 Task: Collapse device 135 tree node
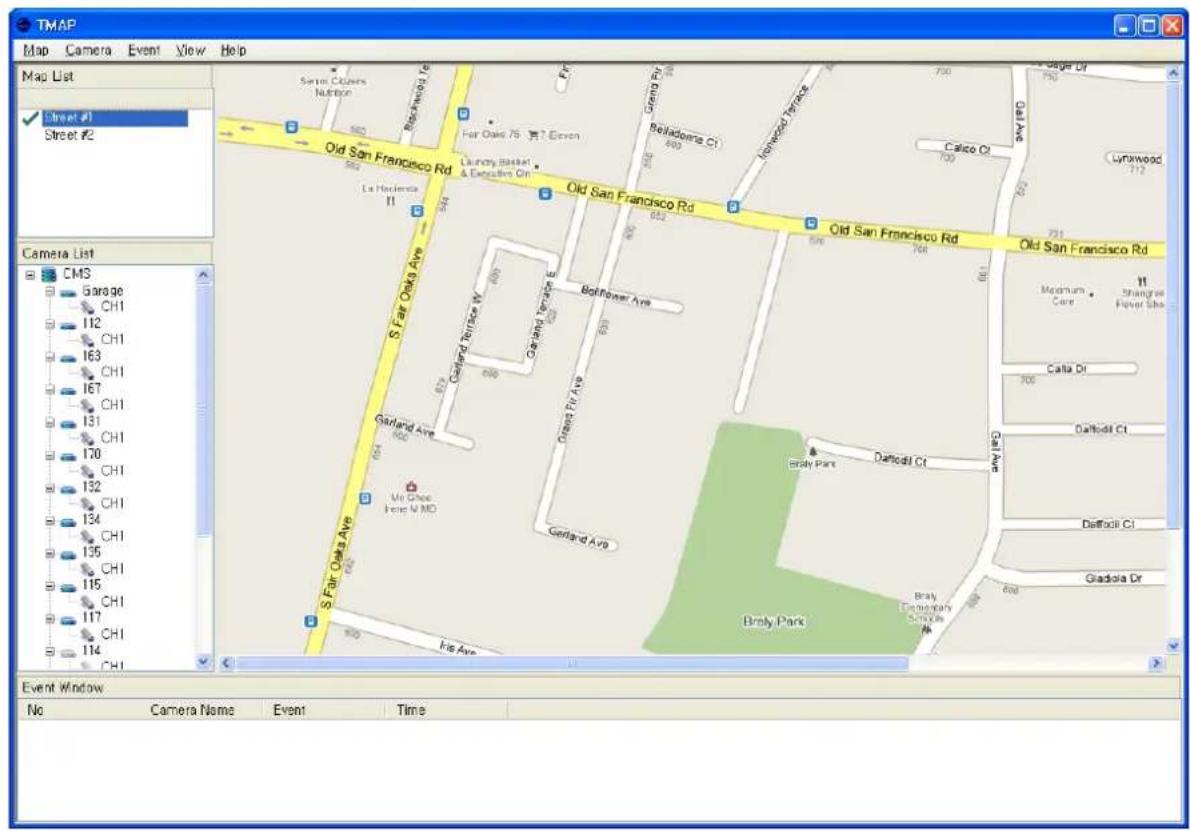[50, 553]
